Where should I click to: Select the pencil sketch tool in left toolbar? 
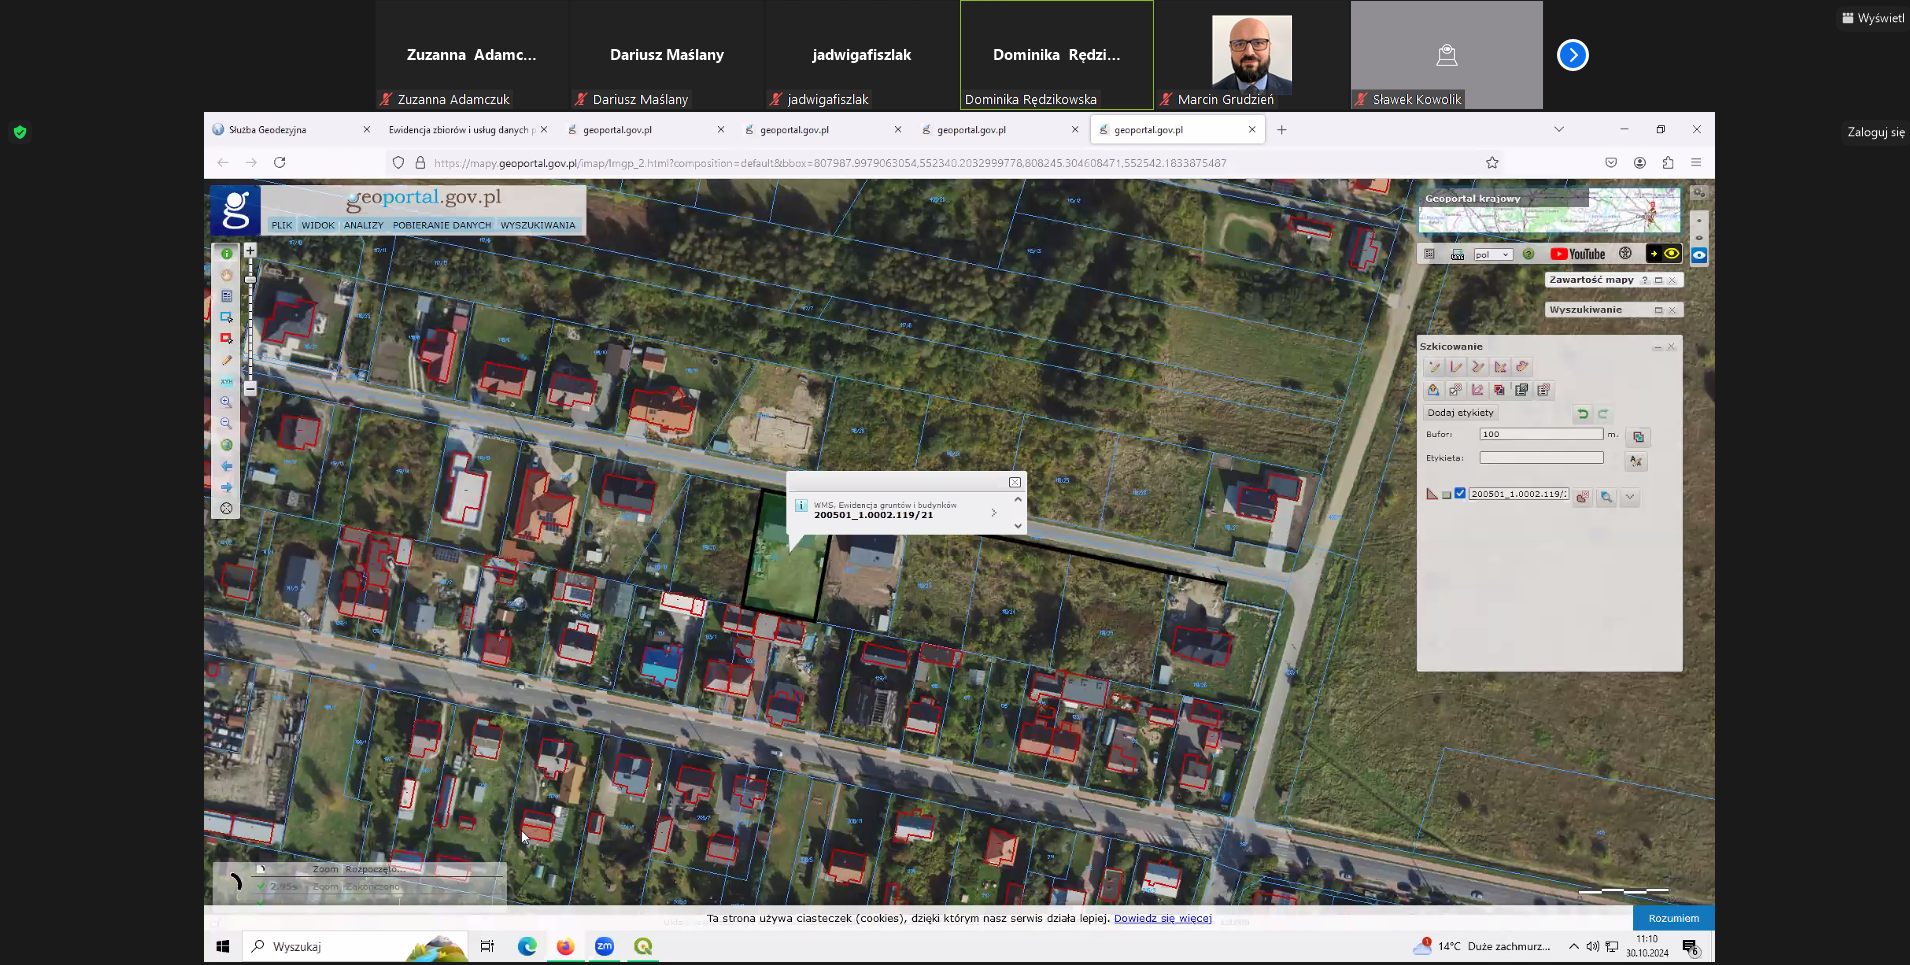point(226,360)
